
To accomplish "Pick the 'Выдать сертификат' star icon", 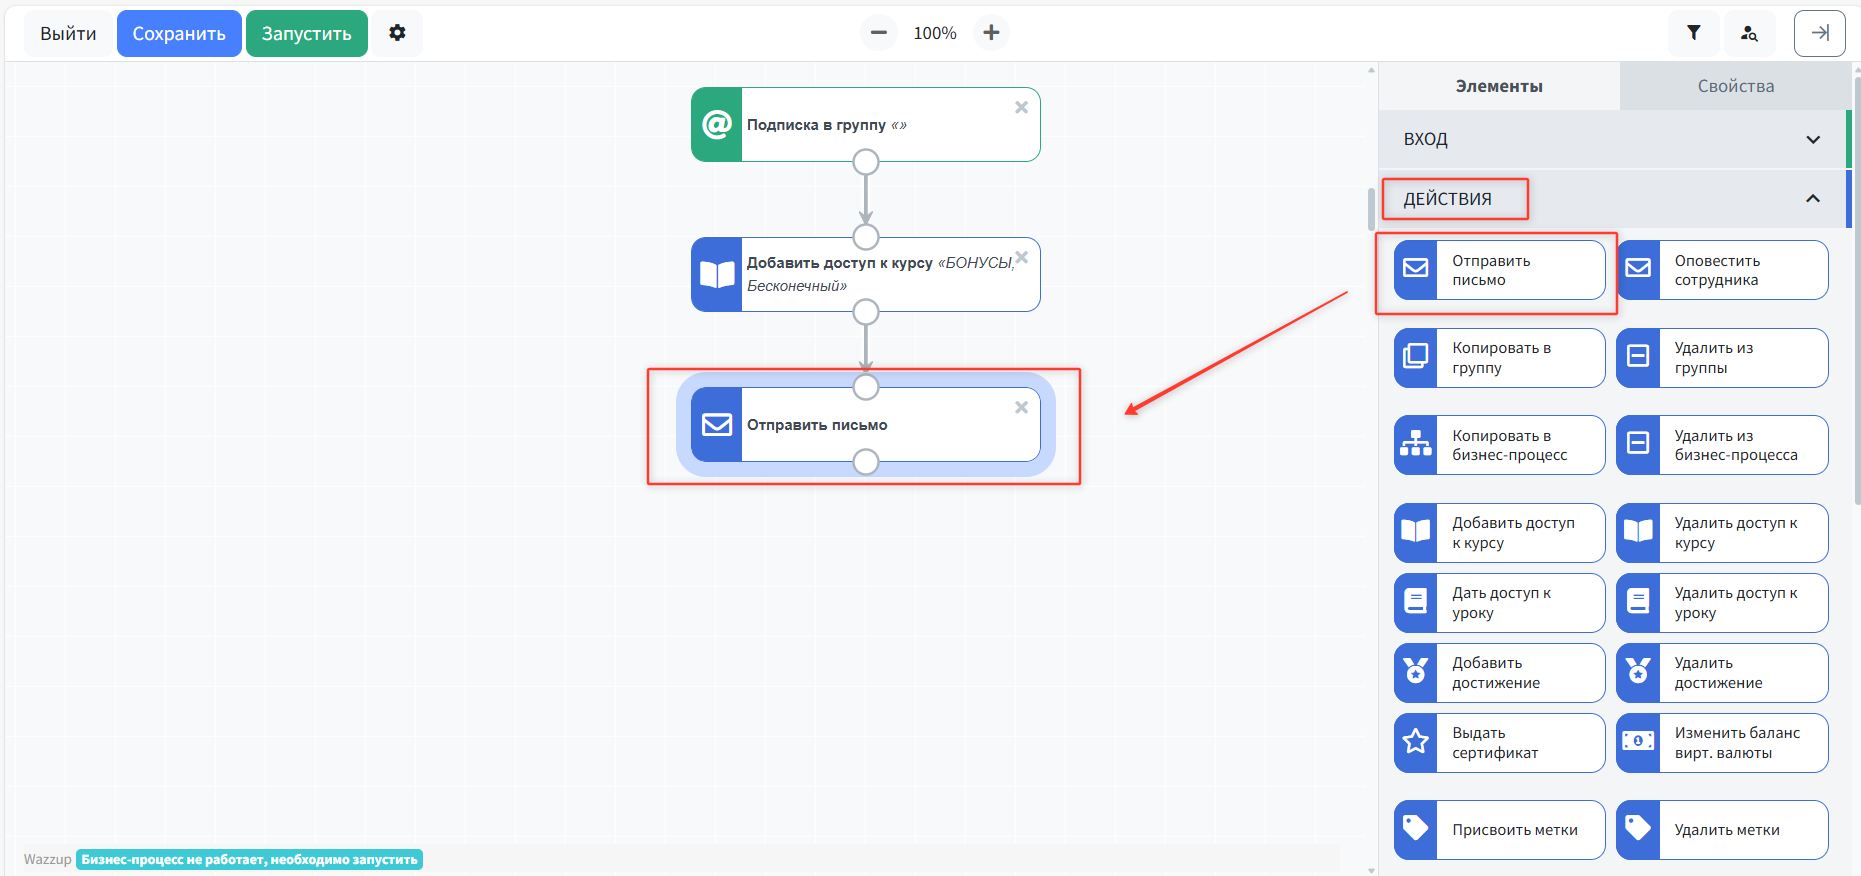I will pyautogui.click(x=1415, y=742).
